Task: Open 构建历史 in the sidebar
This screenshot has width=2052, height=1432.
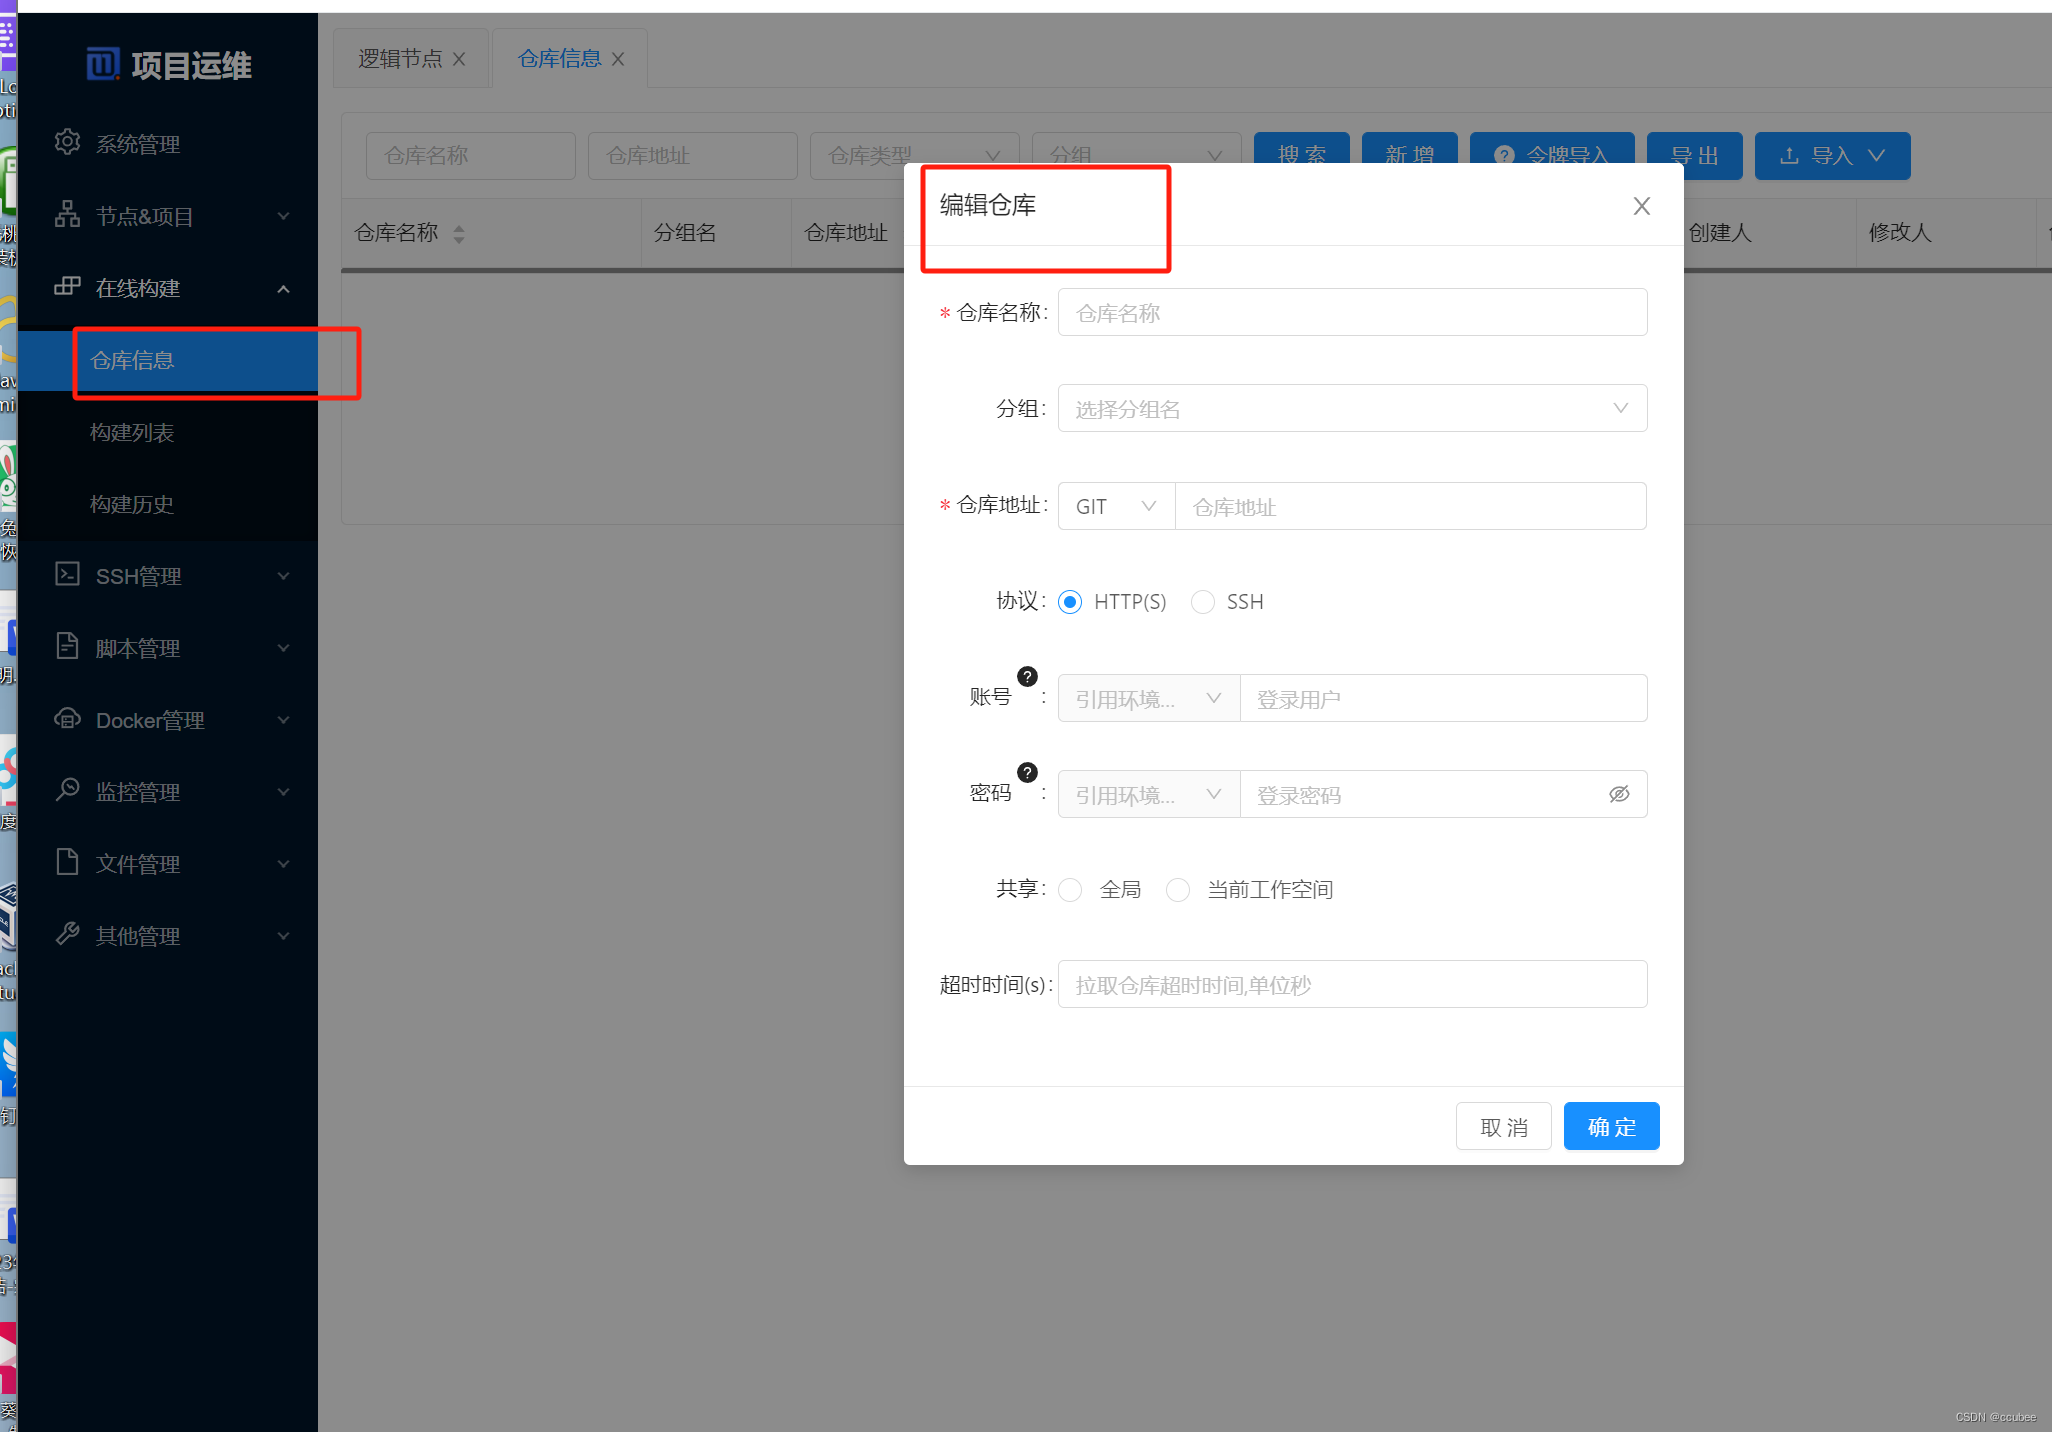Action: [x=168, y=504]
